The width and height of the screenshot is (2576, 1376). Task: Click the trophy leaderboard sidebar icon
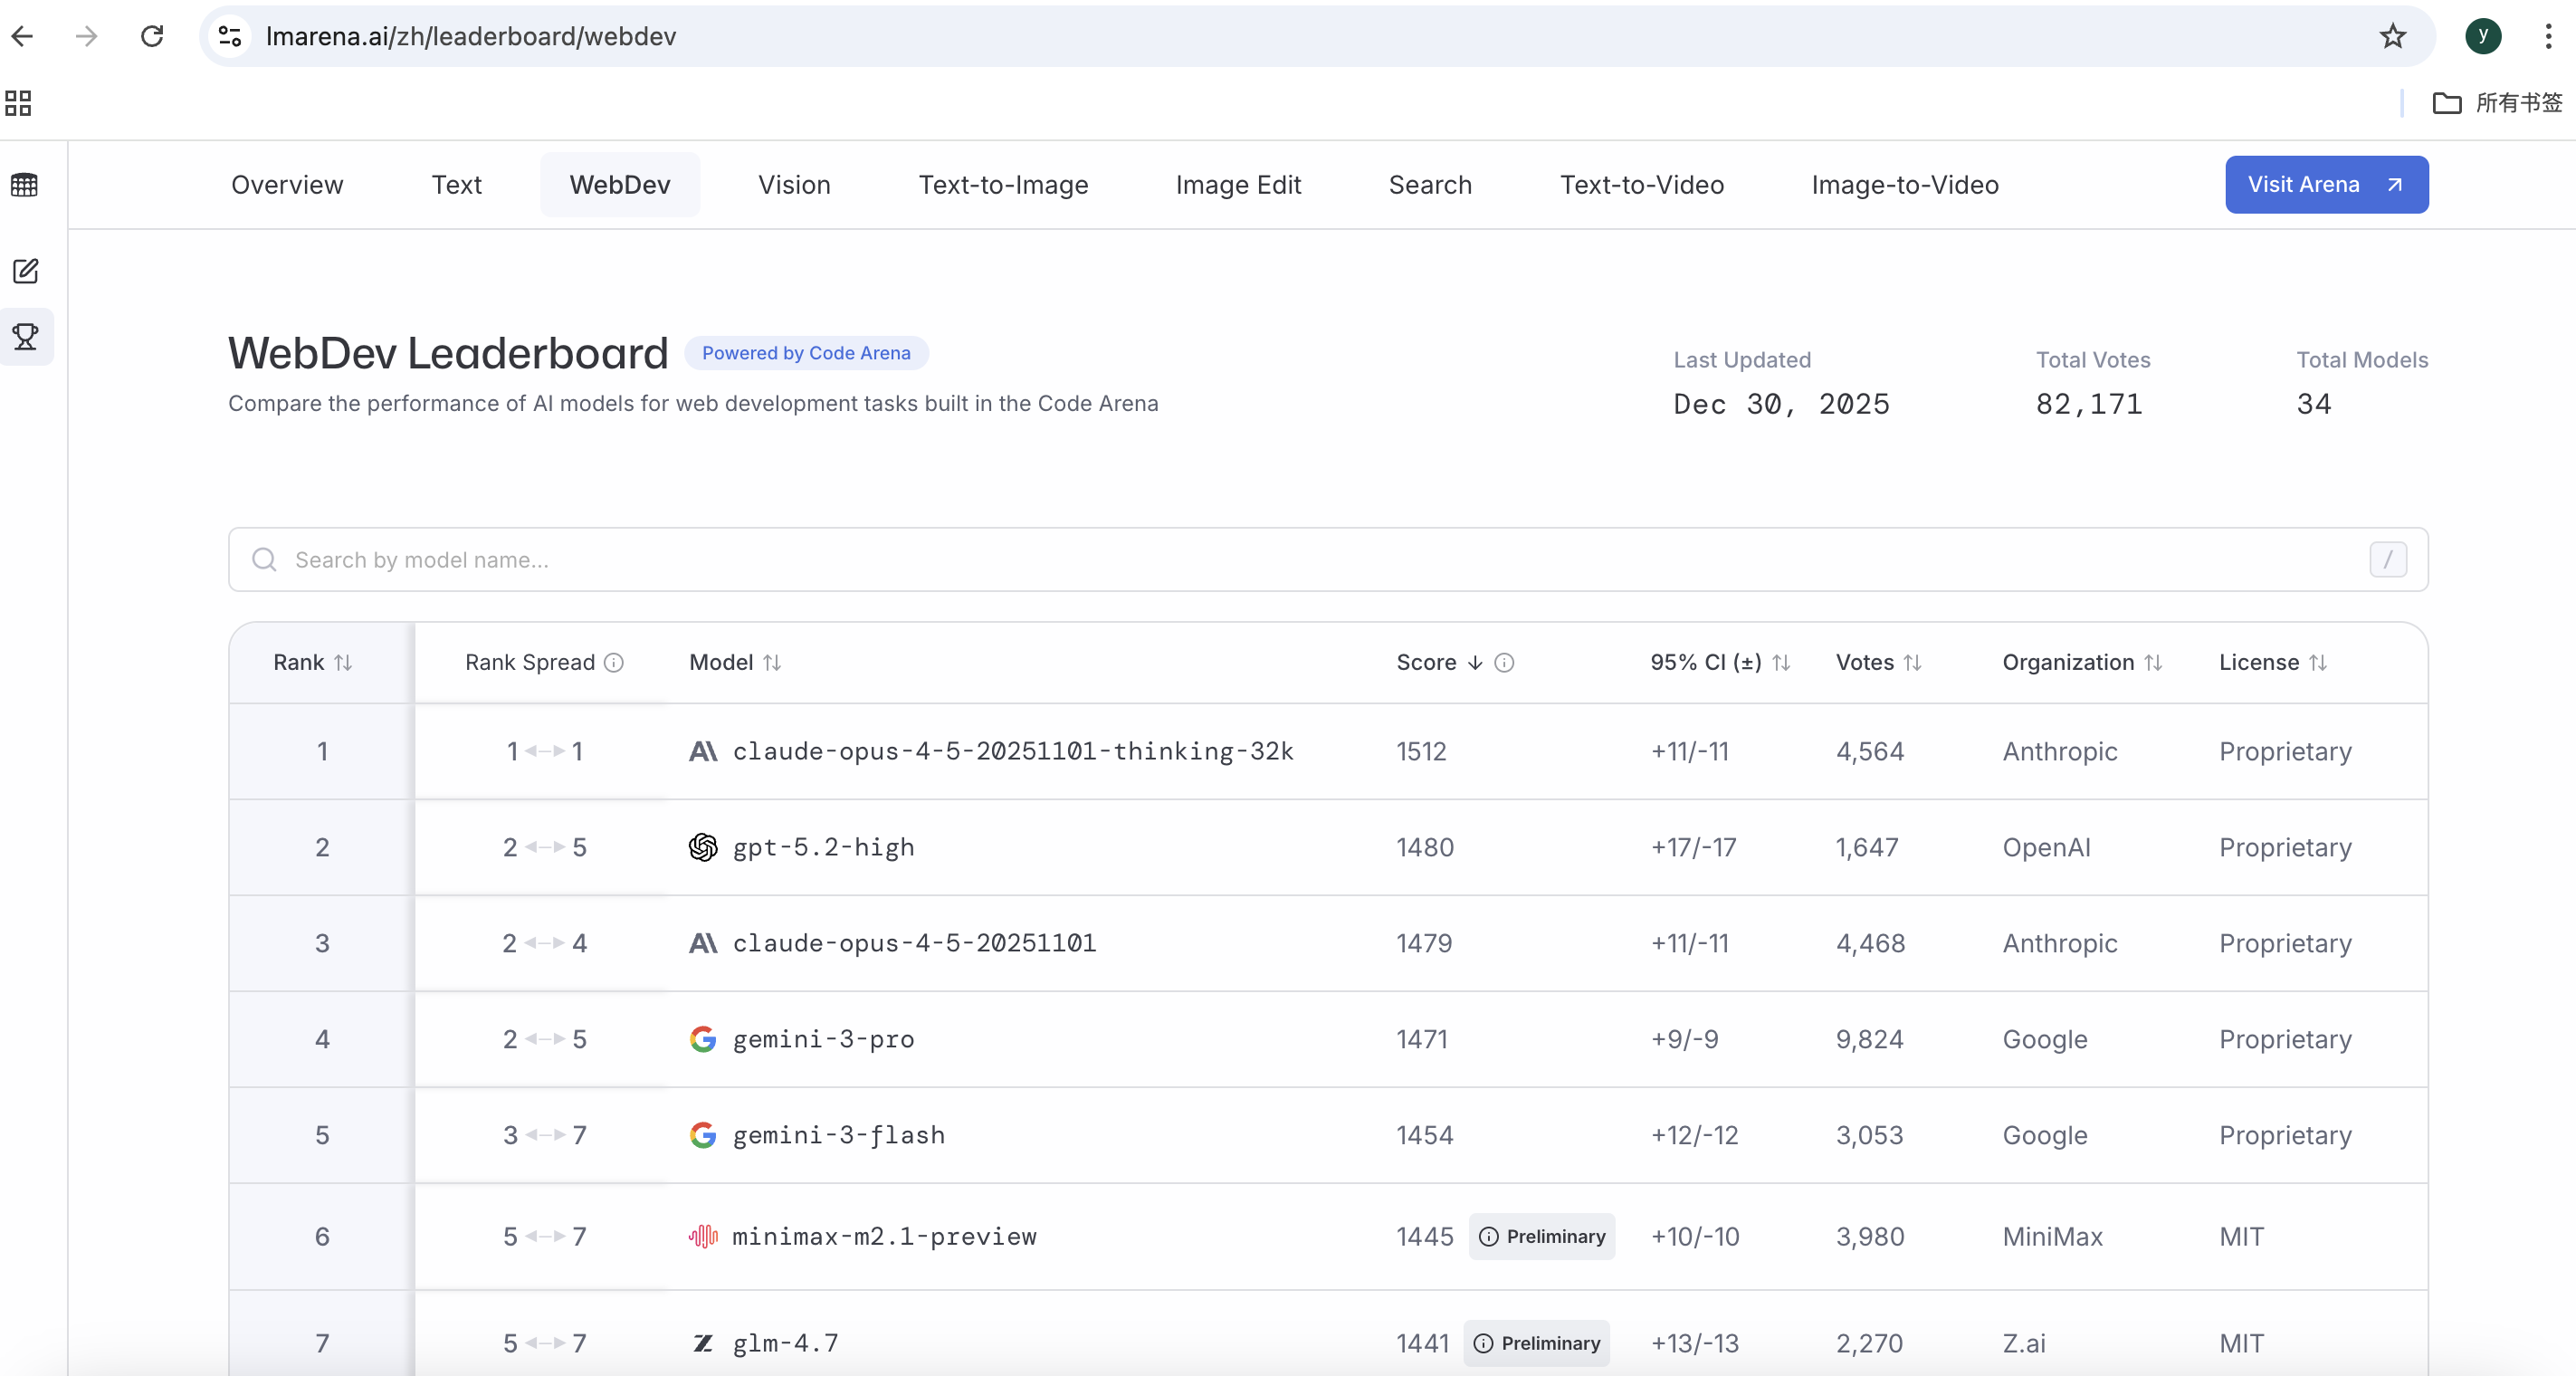click(x=26, y=336)
